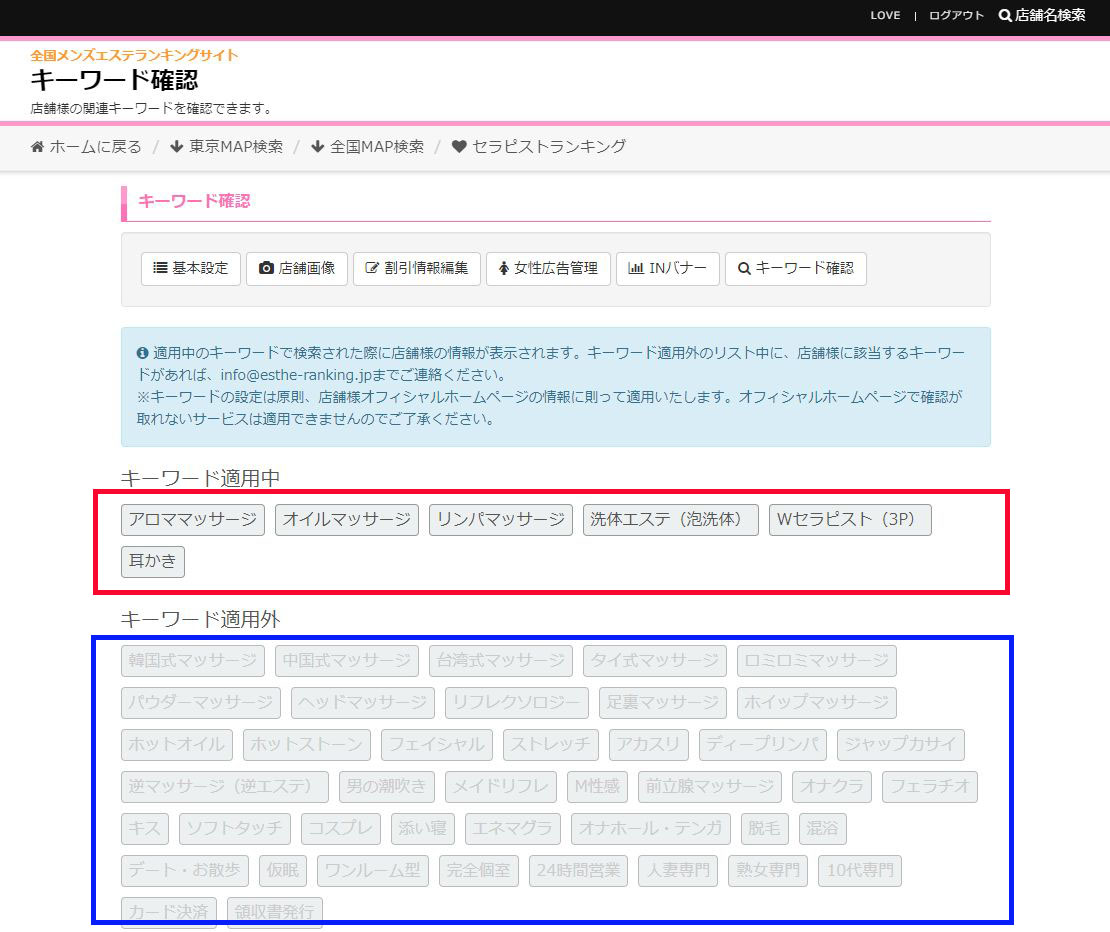
Task: Click the disabled 中国式マッサージ tag
Action: click(x=347, y=661)
